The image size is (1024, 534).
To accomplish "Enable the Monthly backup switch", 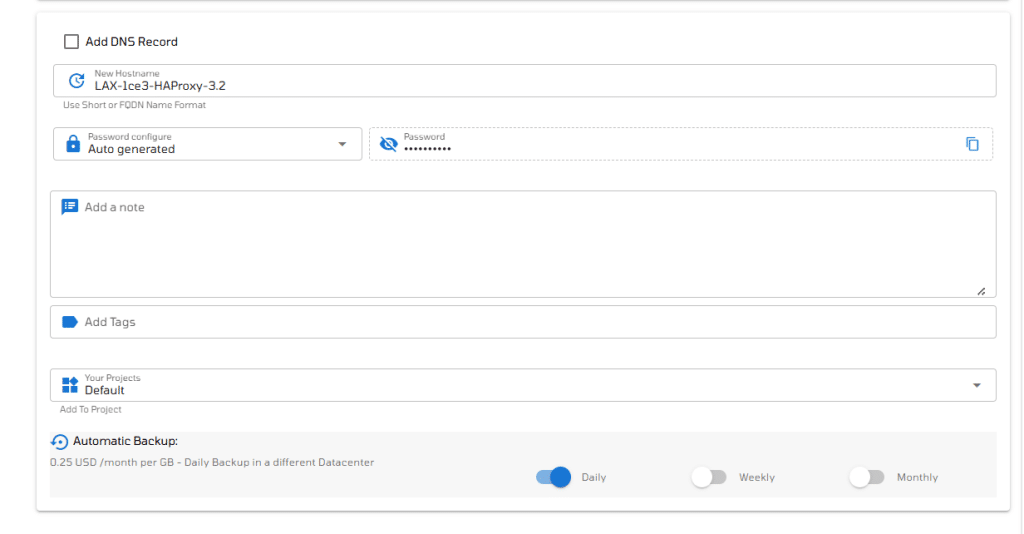I will tap(867, 477).
